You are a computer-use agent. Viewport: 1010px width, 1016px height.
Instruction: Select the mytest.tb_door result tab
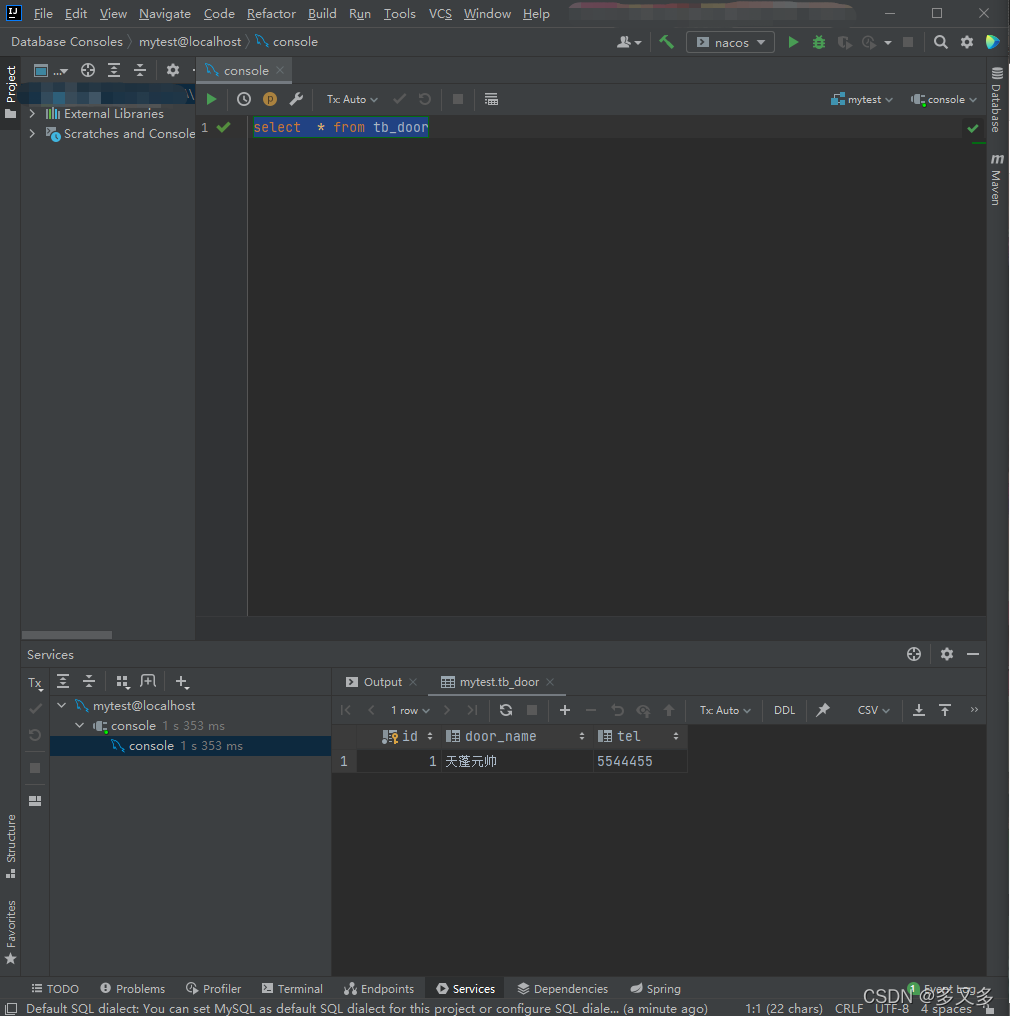tap(499, 682)
